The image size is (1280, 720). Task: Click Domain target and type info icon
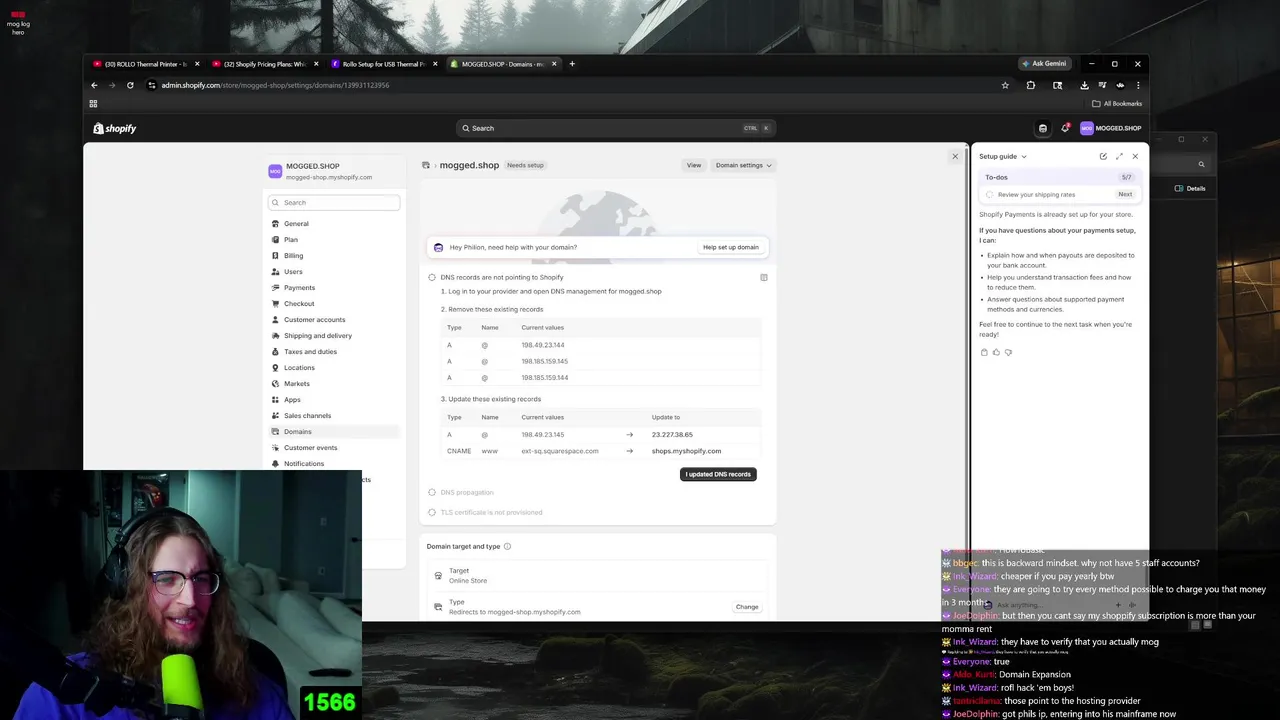click(x=507, y=546)
